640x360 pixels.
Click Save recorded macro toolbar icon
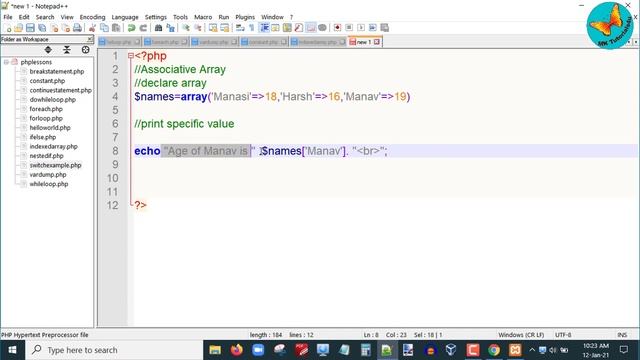[384, 28]
